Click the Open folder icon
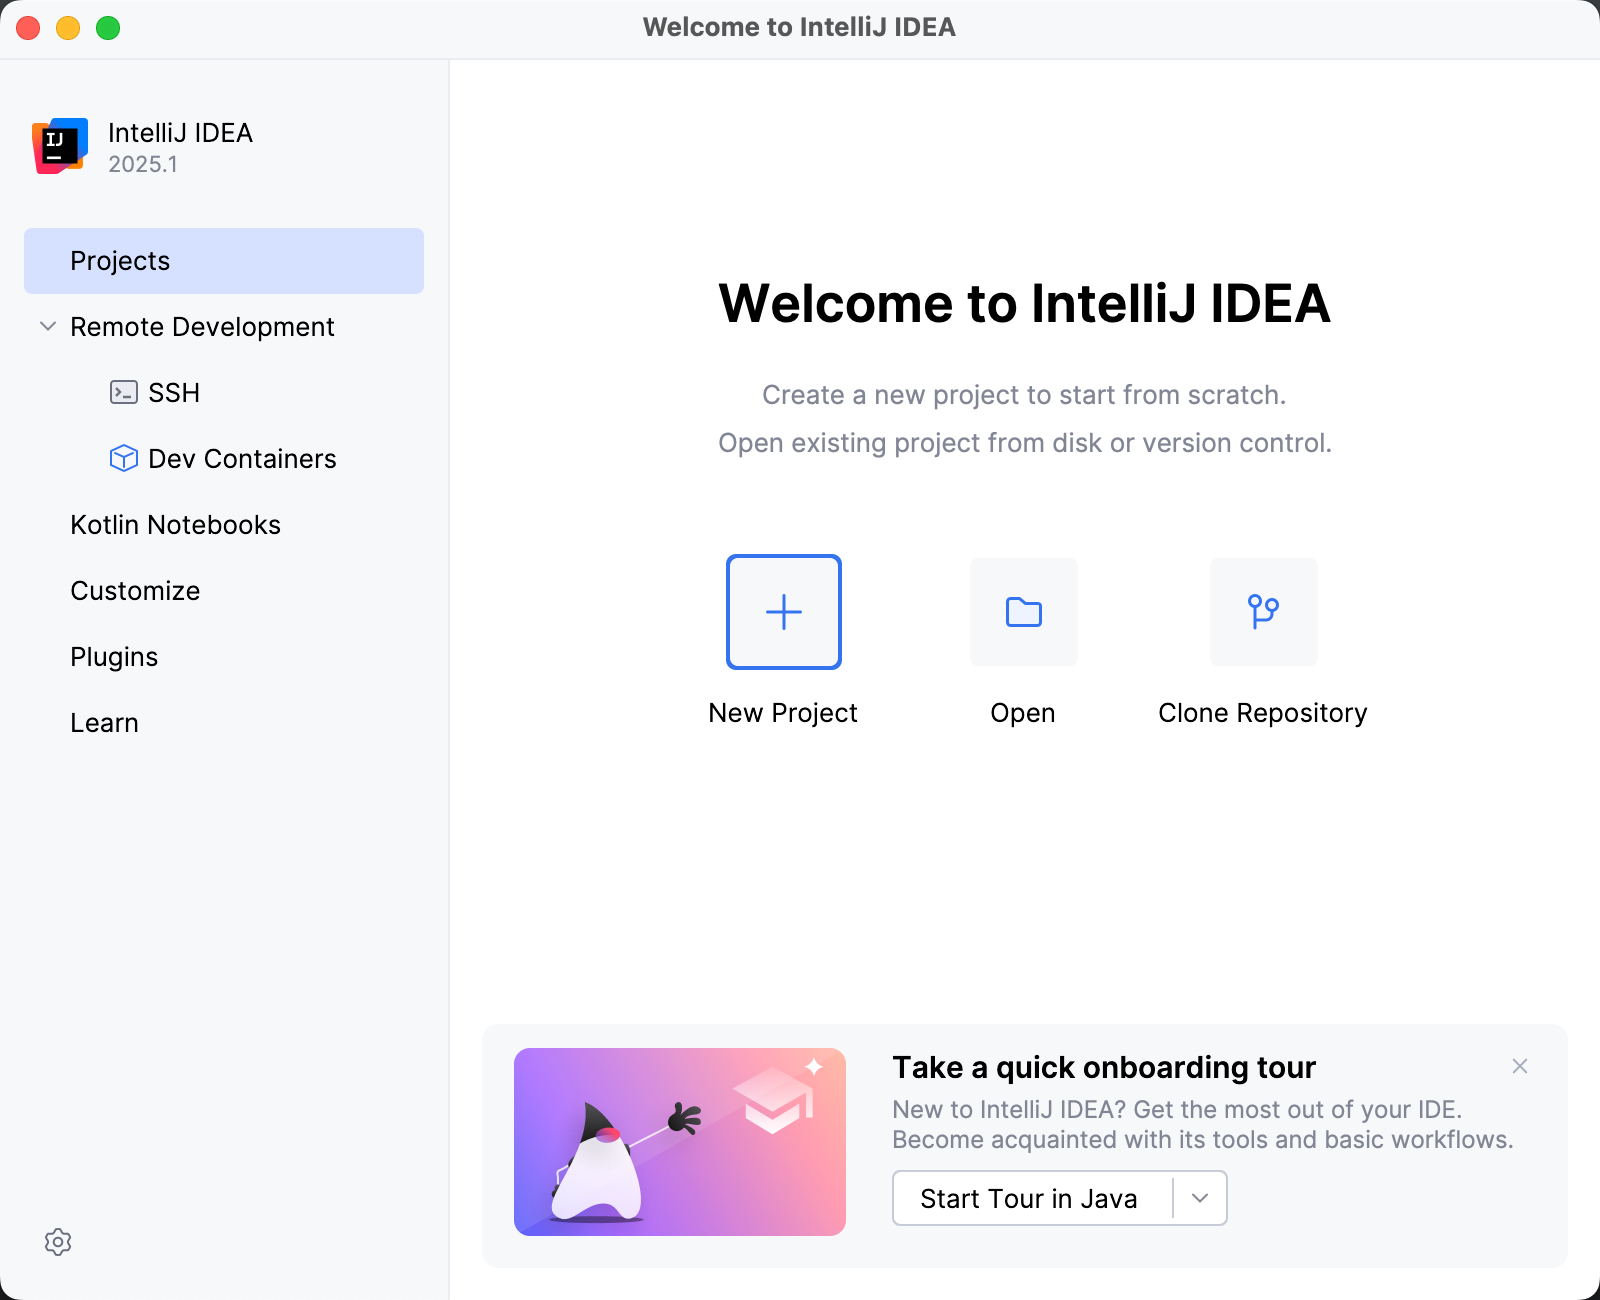This screenshot has width=1600, height=1300. [1022, 612]
